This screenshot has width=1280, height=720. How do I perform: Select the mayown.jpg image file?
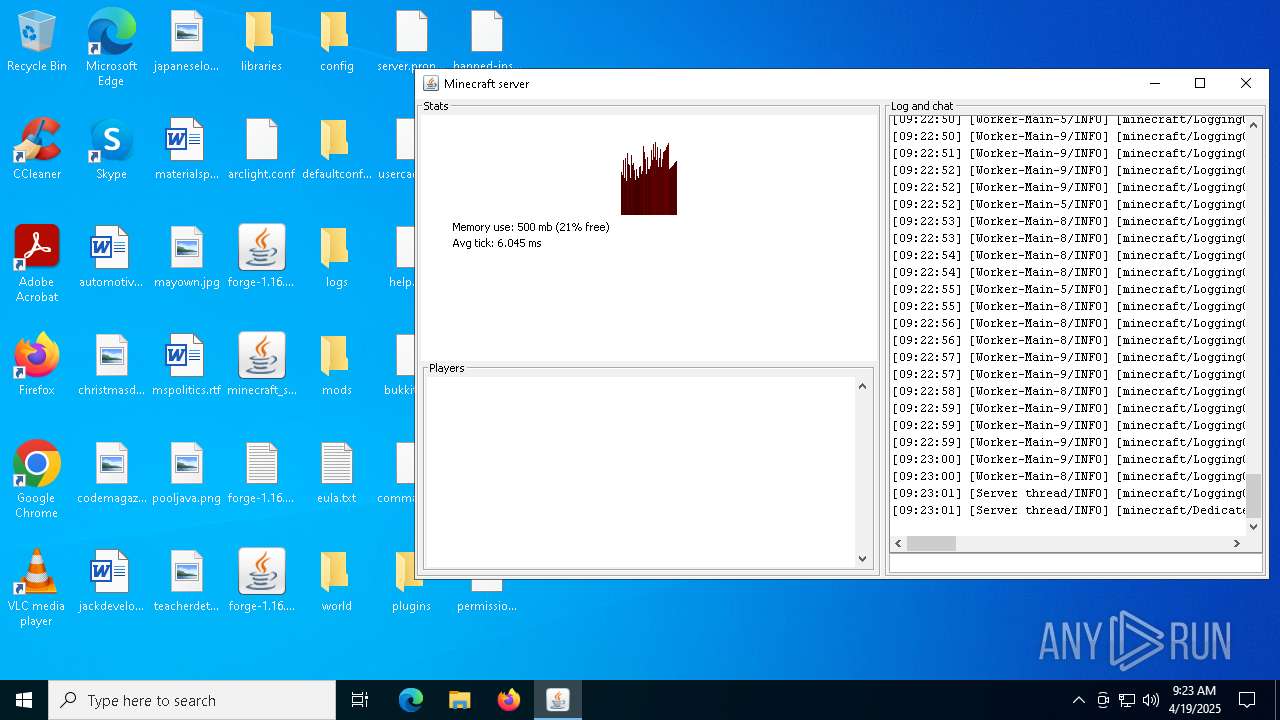pos(186,257)
